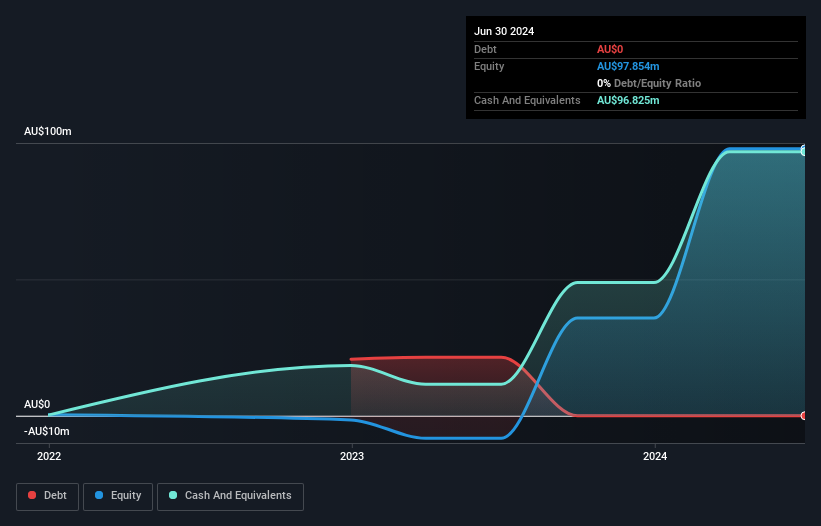The width and height of the screenshot is (821, 526).
Task: Click the 0% Debt/Equity Ratio text
Action: click(x=649, y=83)
